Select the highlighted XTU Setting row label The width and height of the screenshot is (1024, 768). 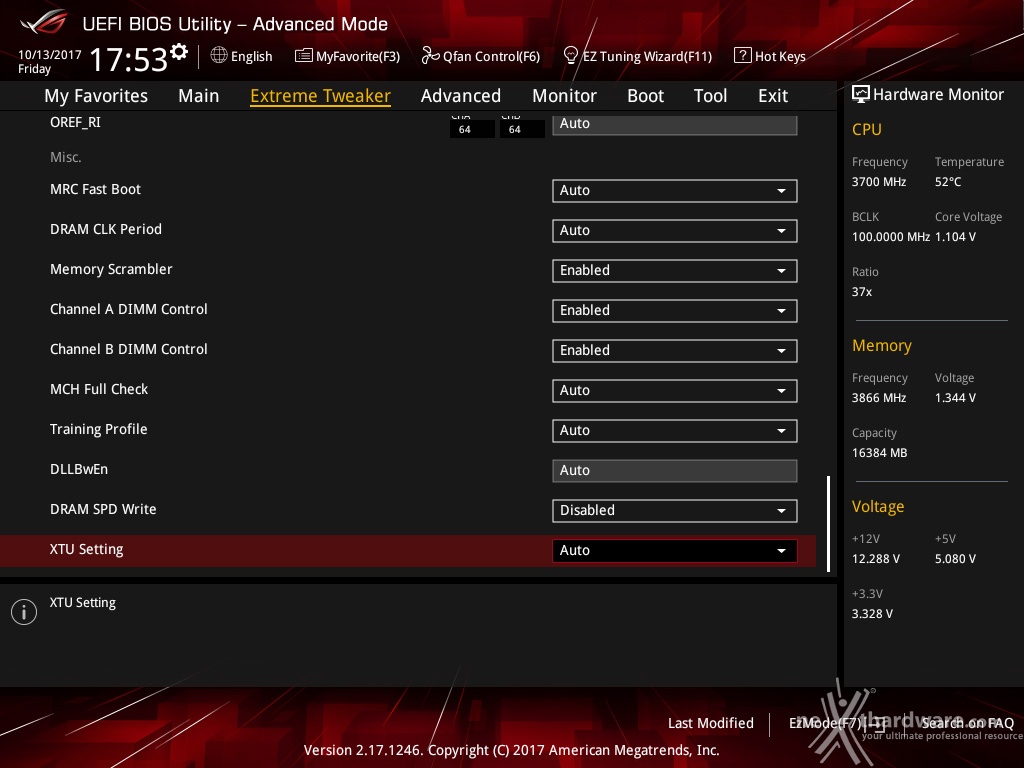[x=87, y=549]
